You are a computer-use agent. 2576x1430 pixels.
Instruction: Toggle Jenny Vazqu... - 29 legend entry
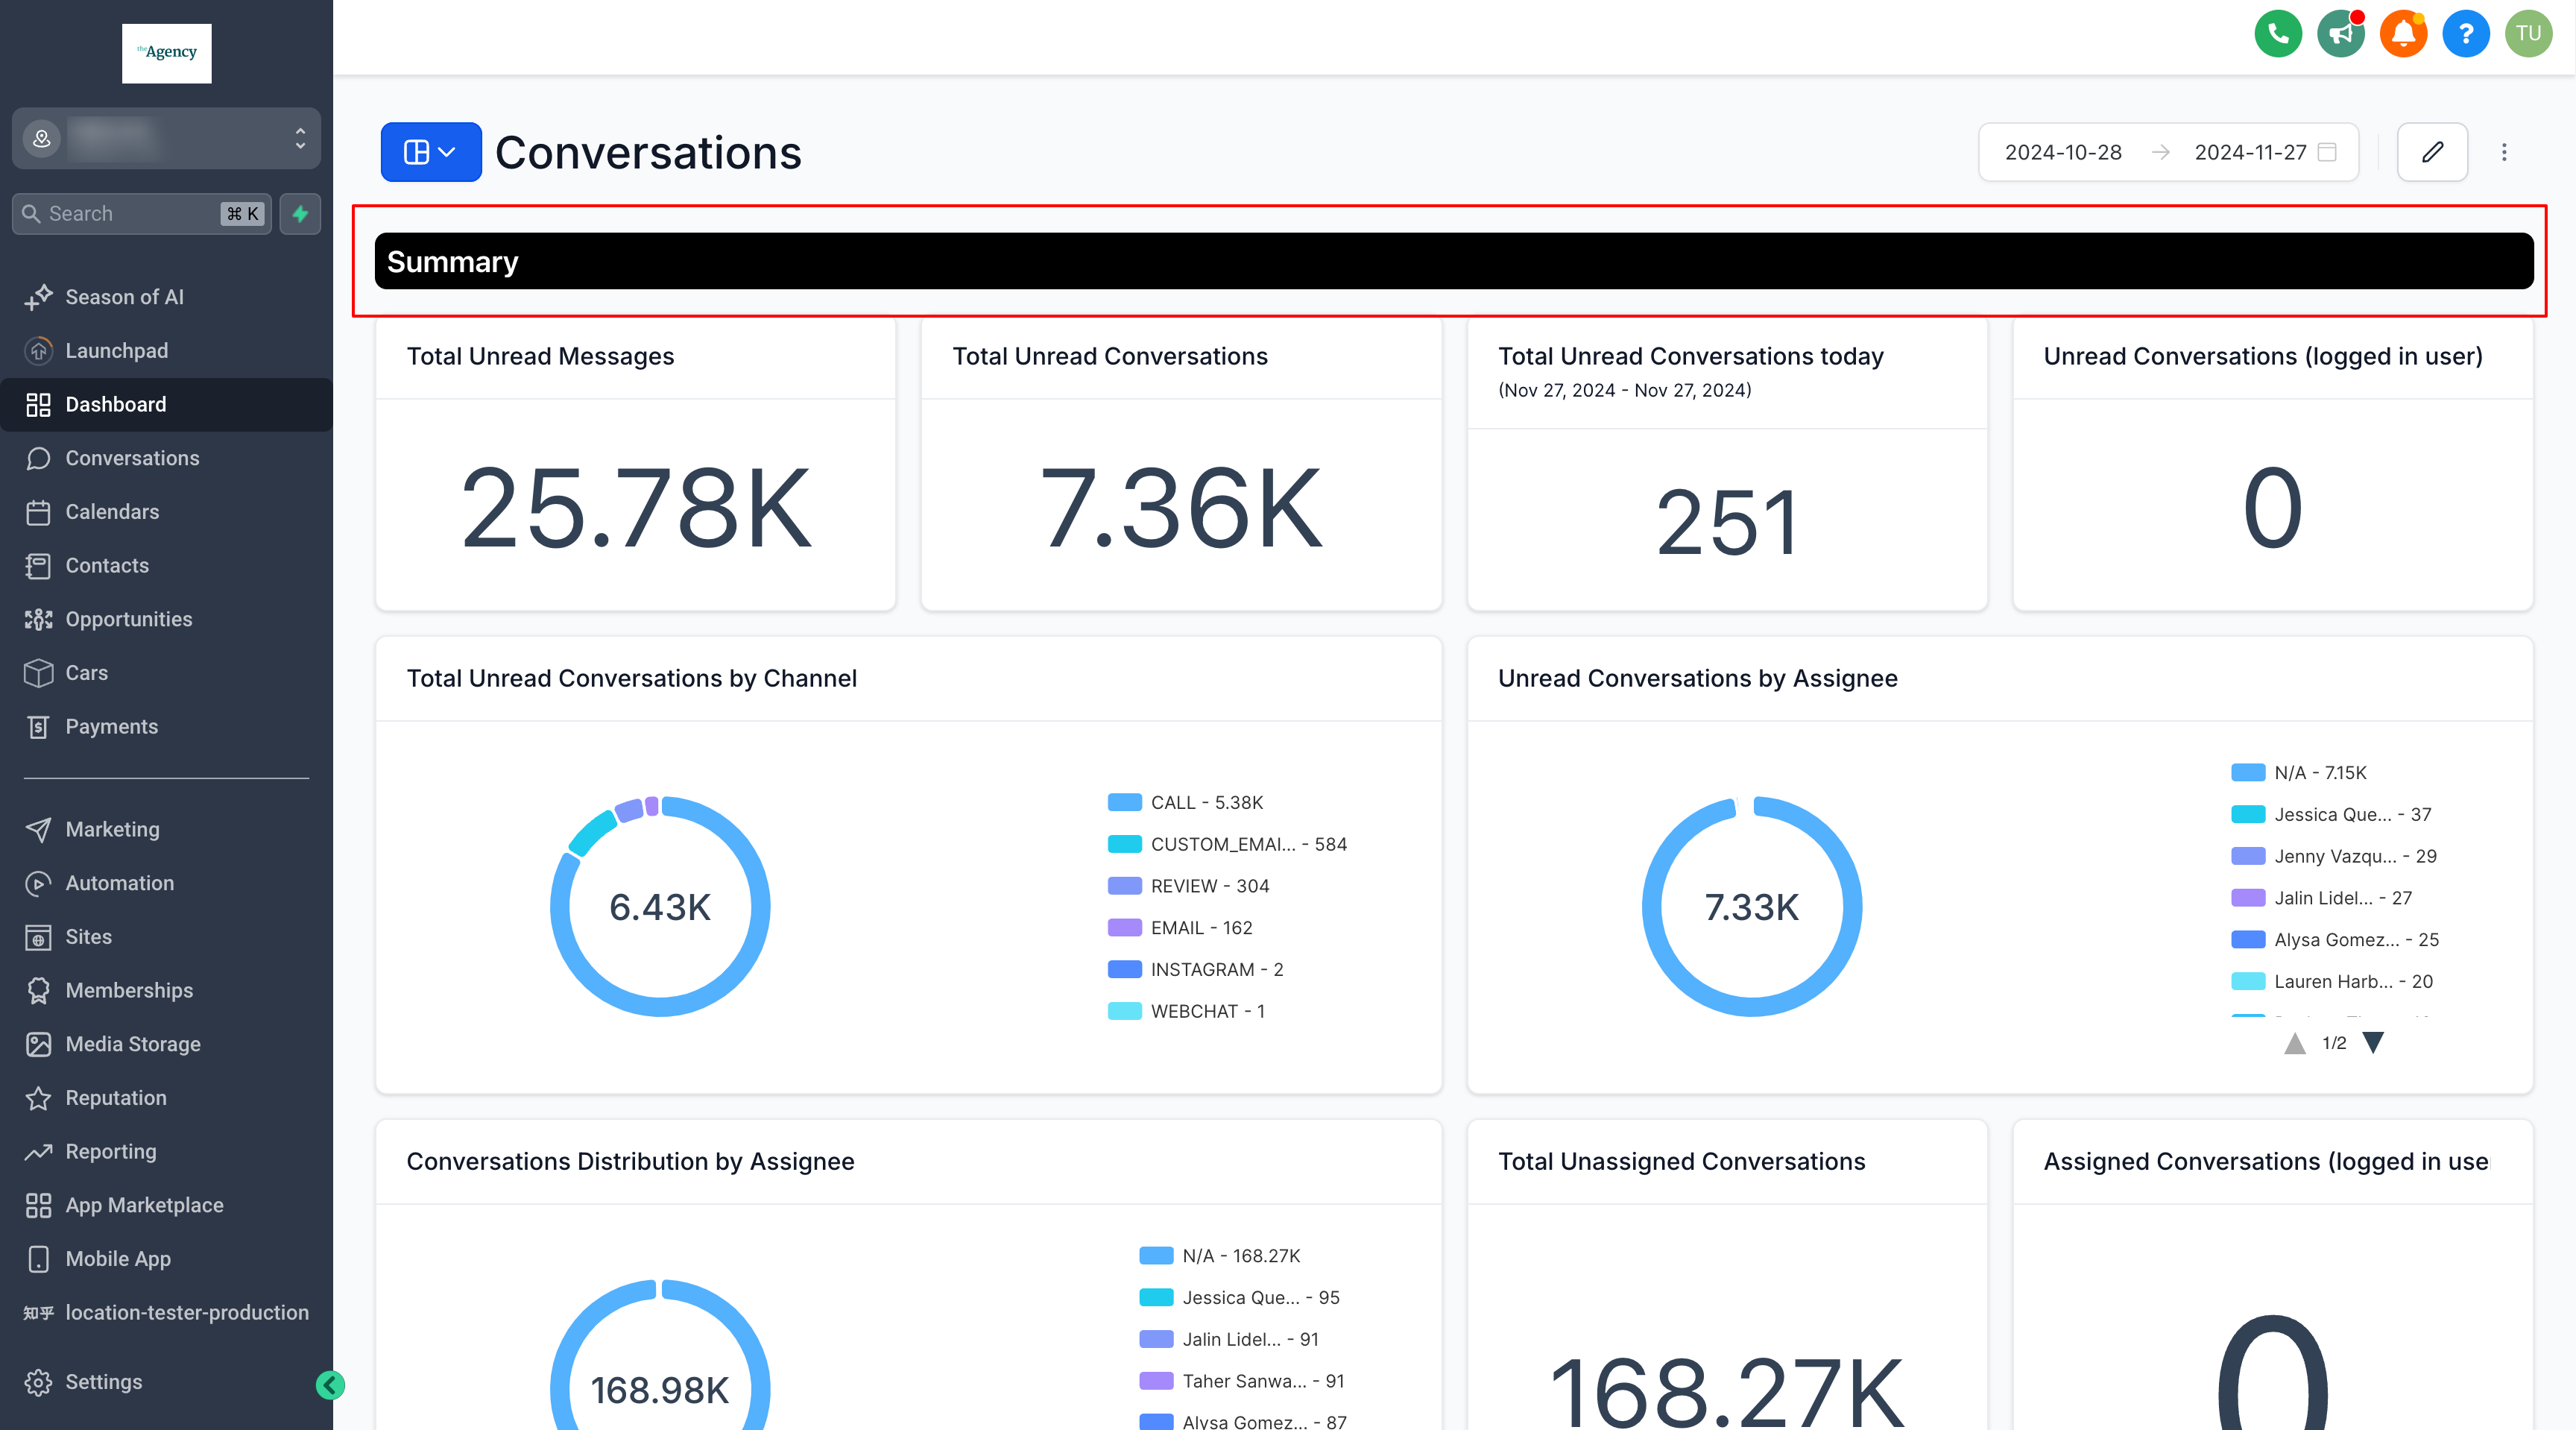(x=2334, y=857)
